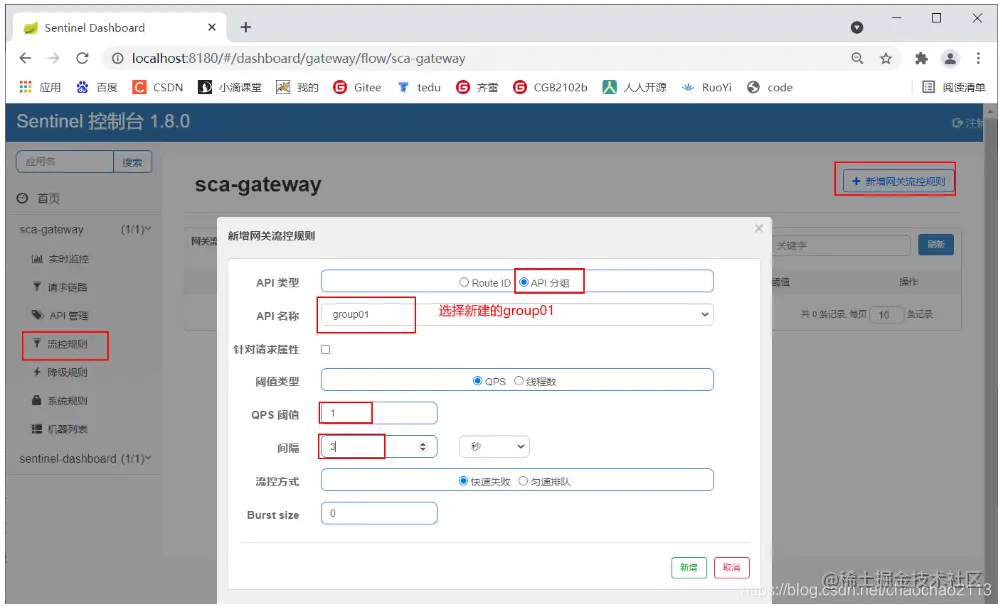Click the site info icon in address bar
This screenshot has width=1002, height=609.
[118, 59]
